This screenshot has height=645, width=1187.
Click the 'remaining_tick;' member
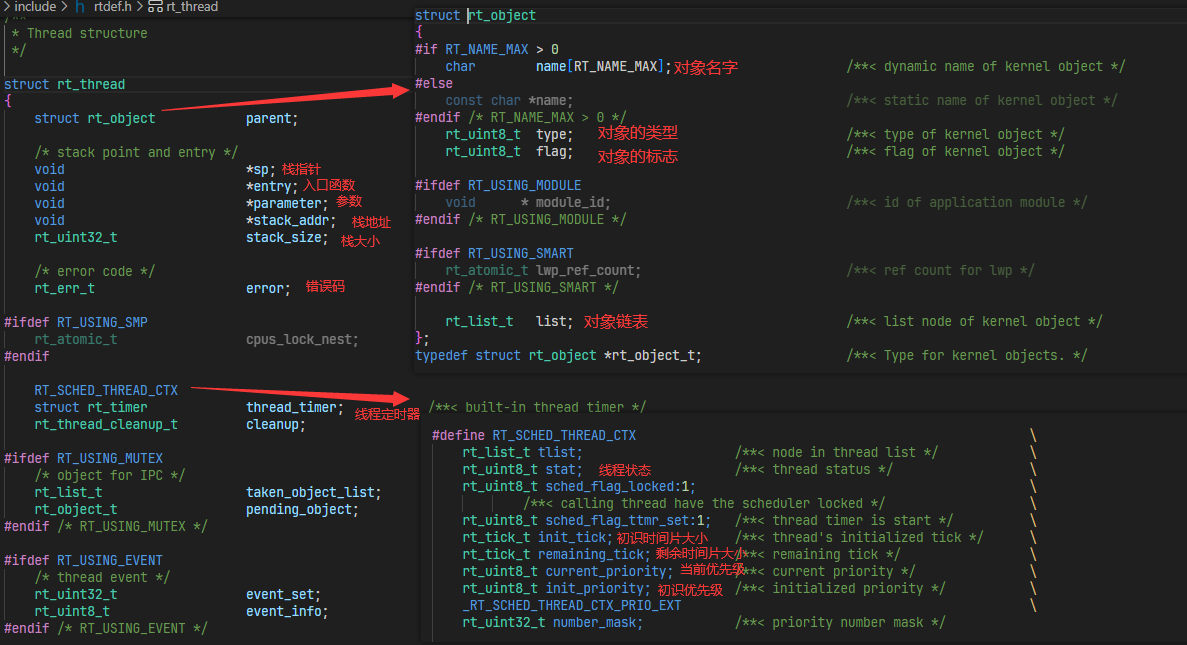[x=594, y=554]
